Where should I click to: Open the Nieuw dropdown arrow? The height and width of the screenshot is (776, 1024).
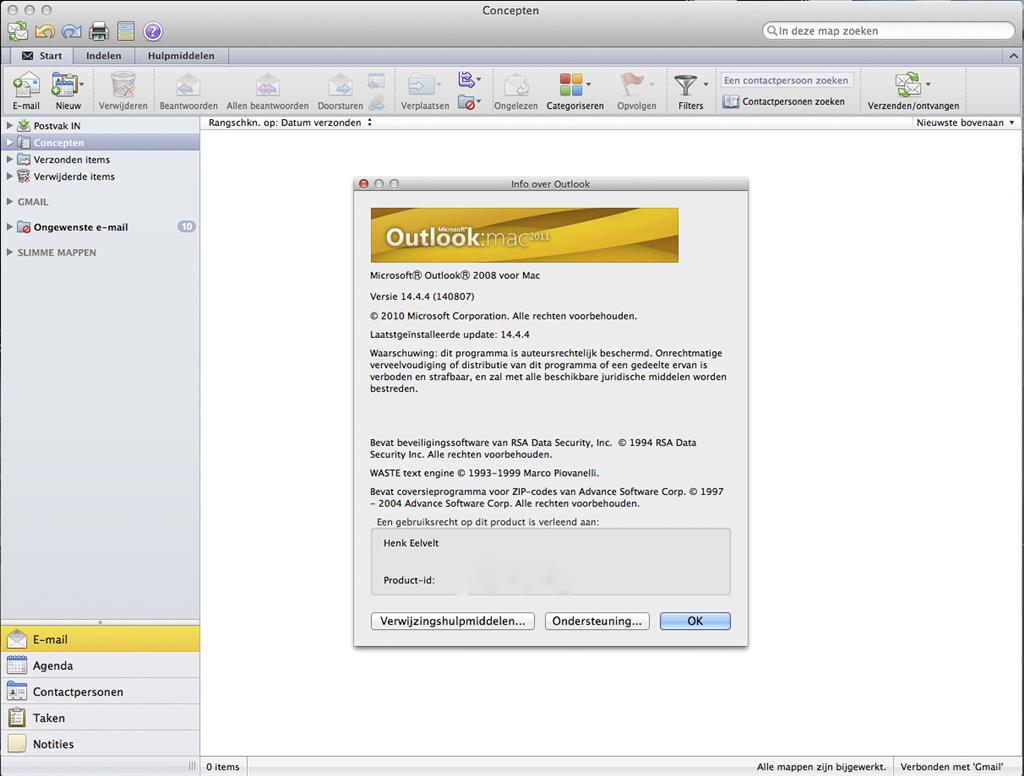(82, 84)
